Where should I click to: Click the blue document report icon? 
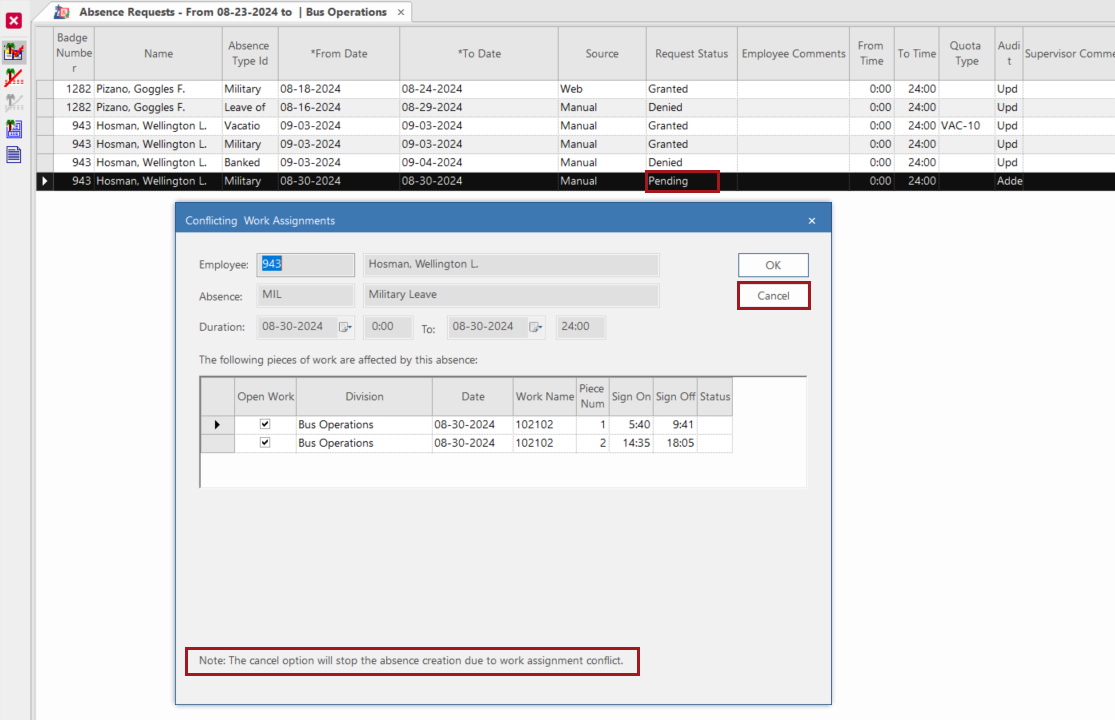[x=14, y=154]
